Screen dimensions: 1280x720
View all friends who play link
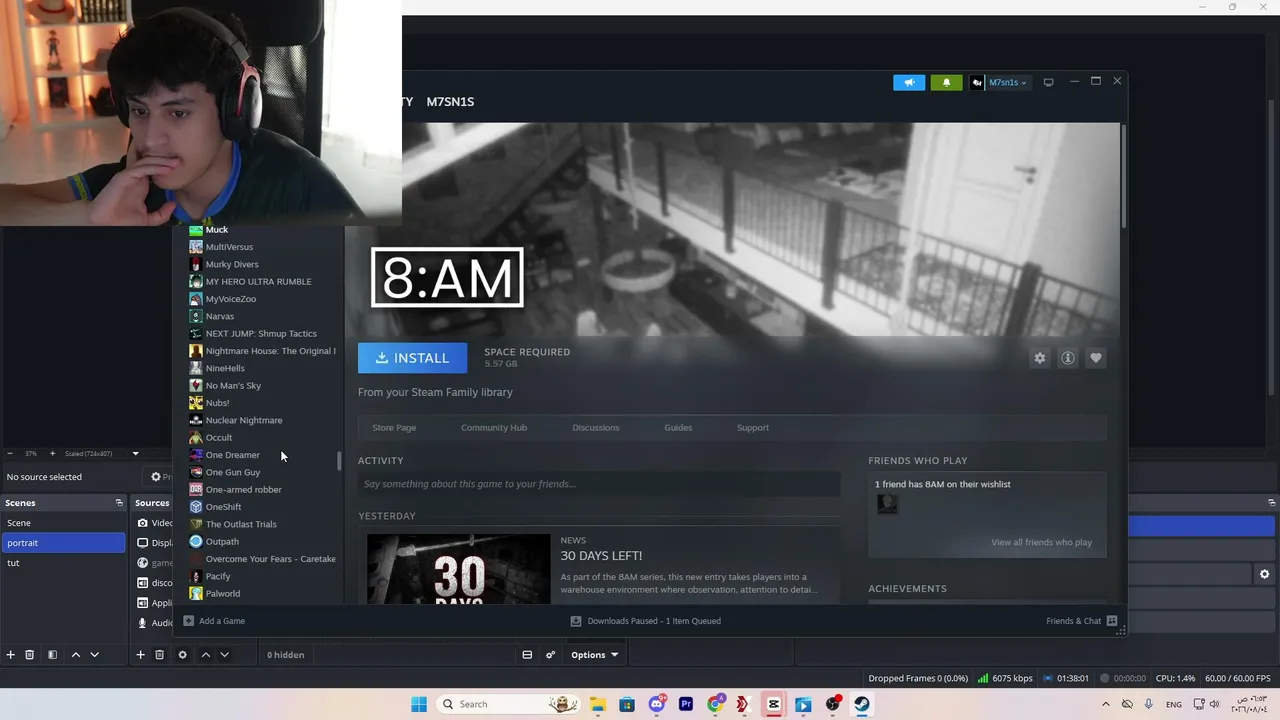point(1042,543)
